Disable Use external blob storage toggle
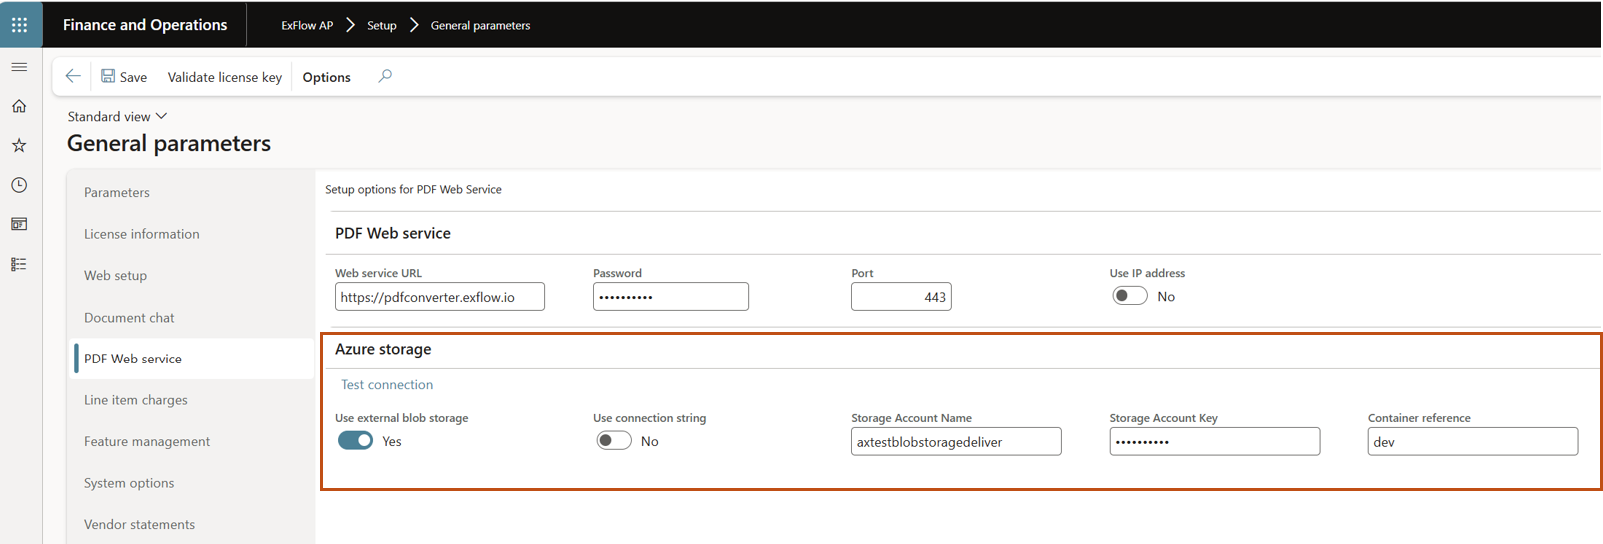This screenshot has height=544, width=1603. [355, 441]
